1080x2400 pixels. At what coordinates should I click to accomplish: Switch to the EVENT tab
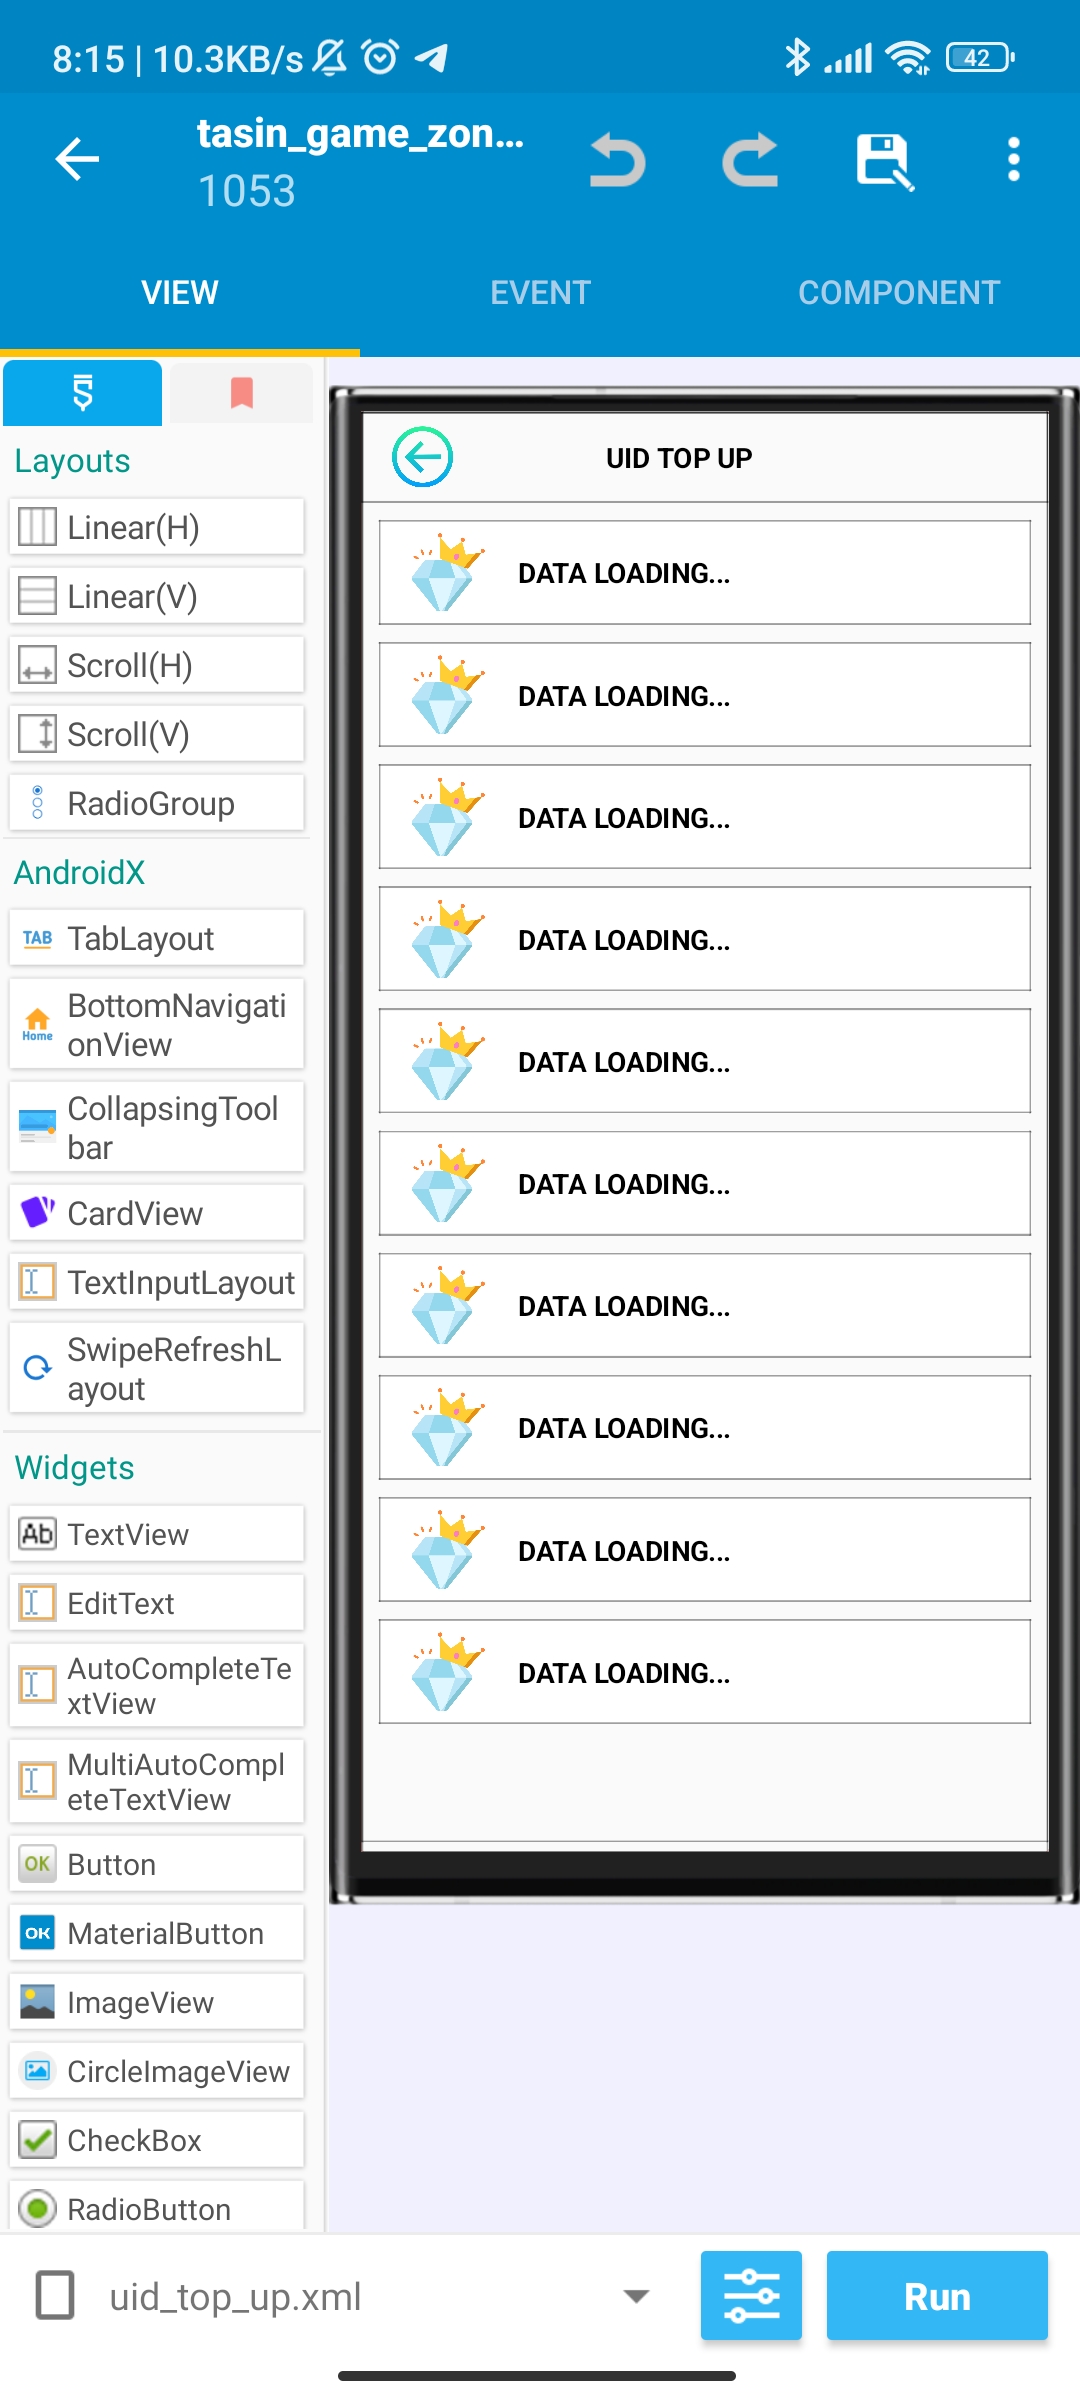540,292
